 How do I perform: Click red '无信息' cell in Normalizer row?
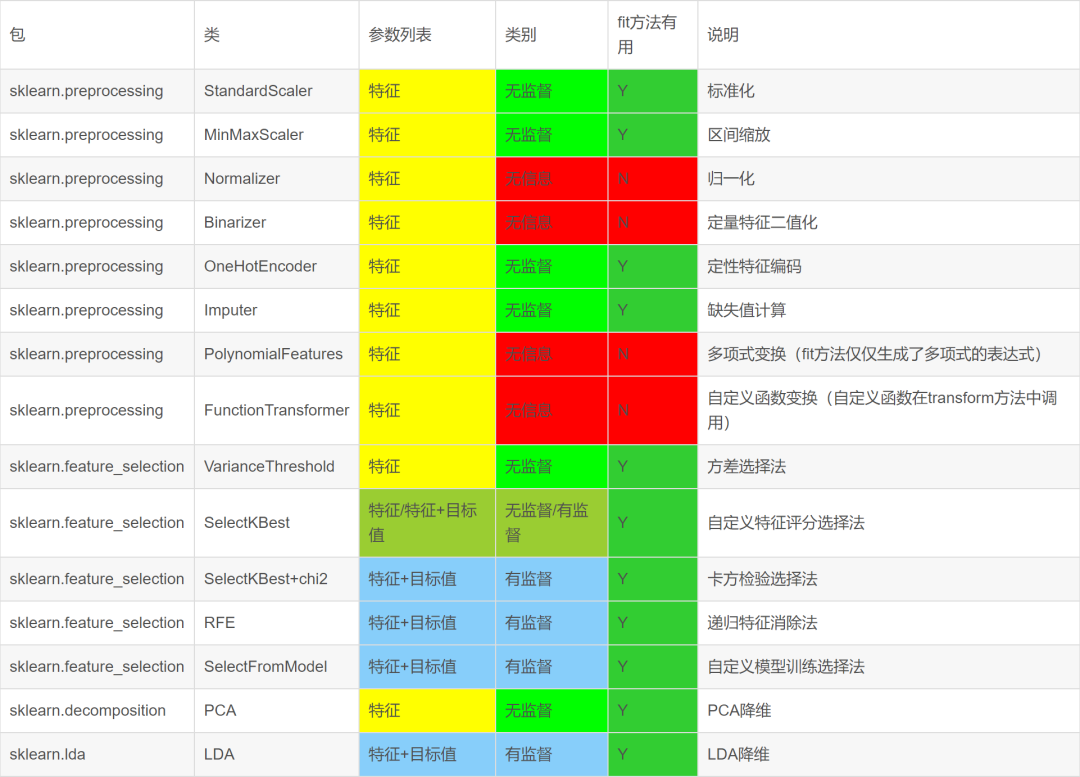tap(552, 178)
